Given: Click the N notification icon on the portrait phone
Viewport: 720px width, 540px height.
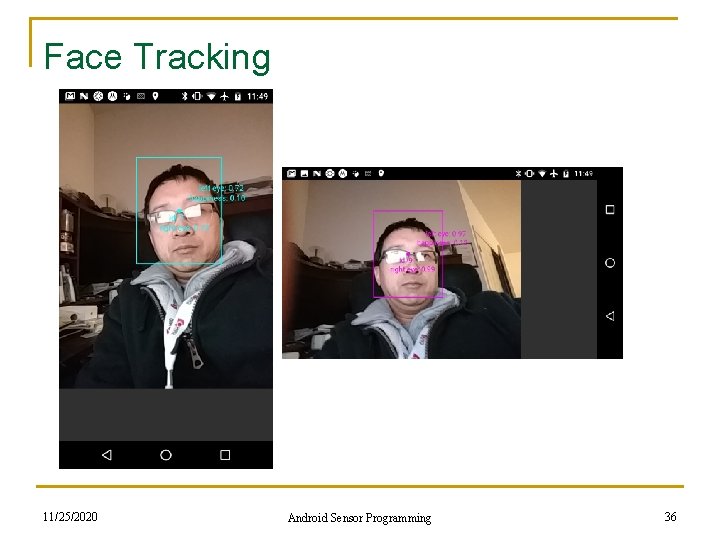Looking at the screenshot, I should tap(84, 96).
